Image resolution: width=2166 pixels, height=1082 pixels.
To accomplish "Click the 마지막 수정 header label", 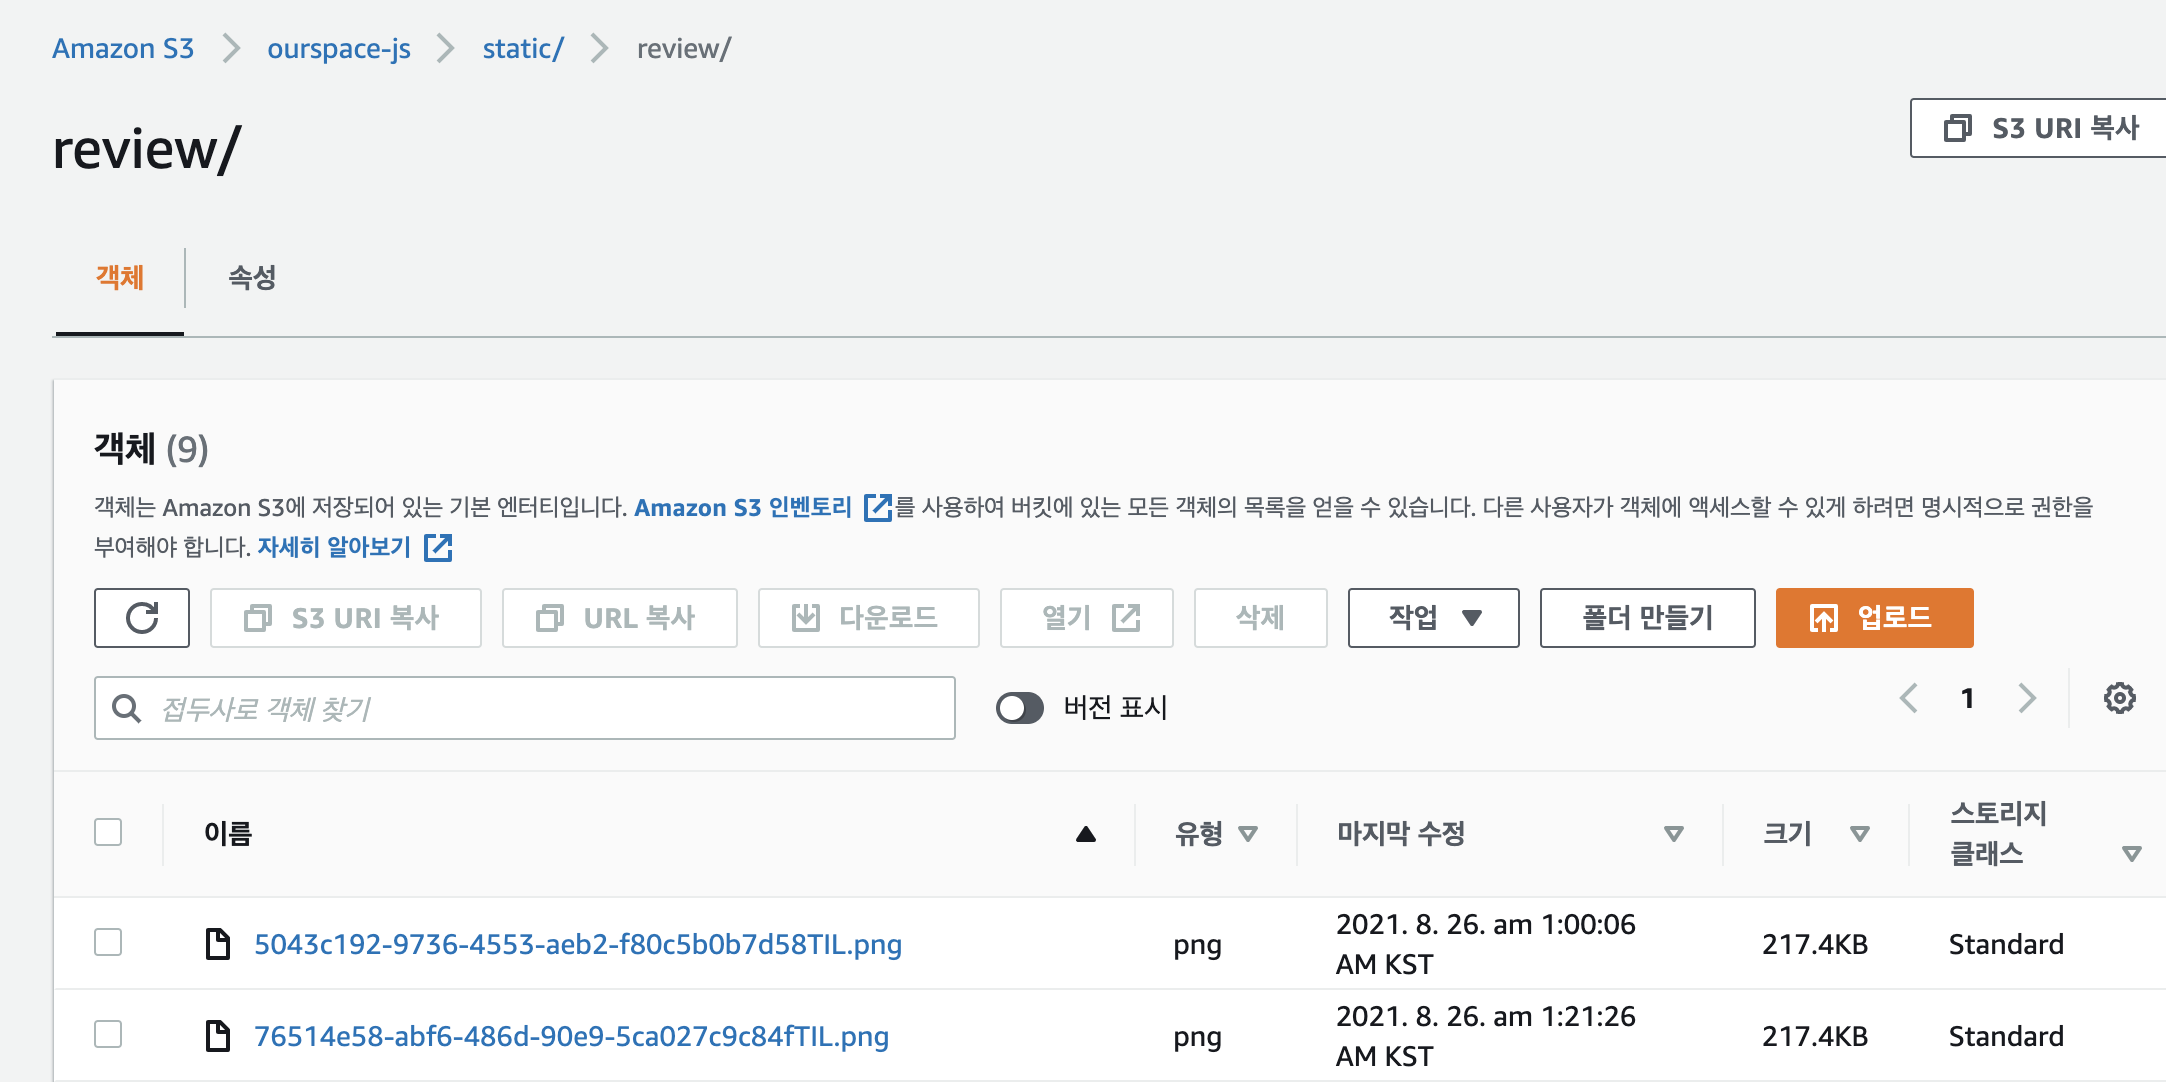I will [1401, 833].
